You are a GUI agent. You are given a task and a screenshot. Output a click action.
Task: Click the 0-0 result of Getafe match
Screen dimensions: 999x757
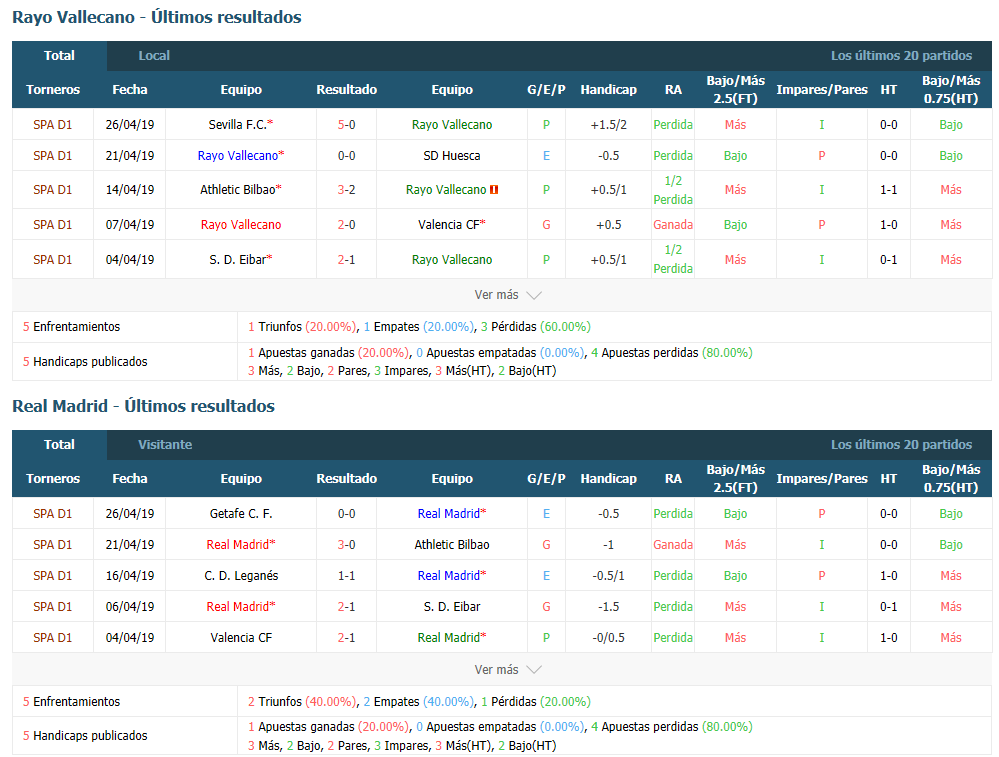click(347, 514)
